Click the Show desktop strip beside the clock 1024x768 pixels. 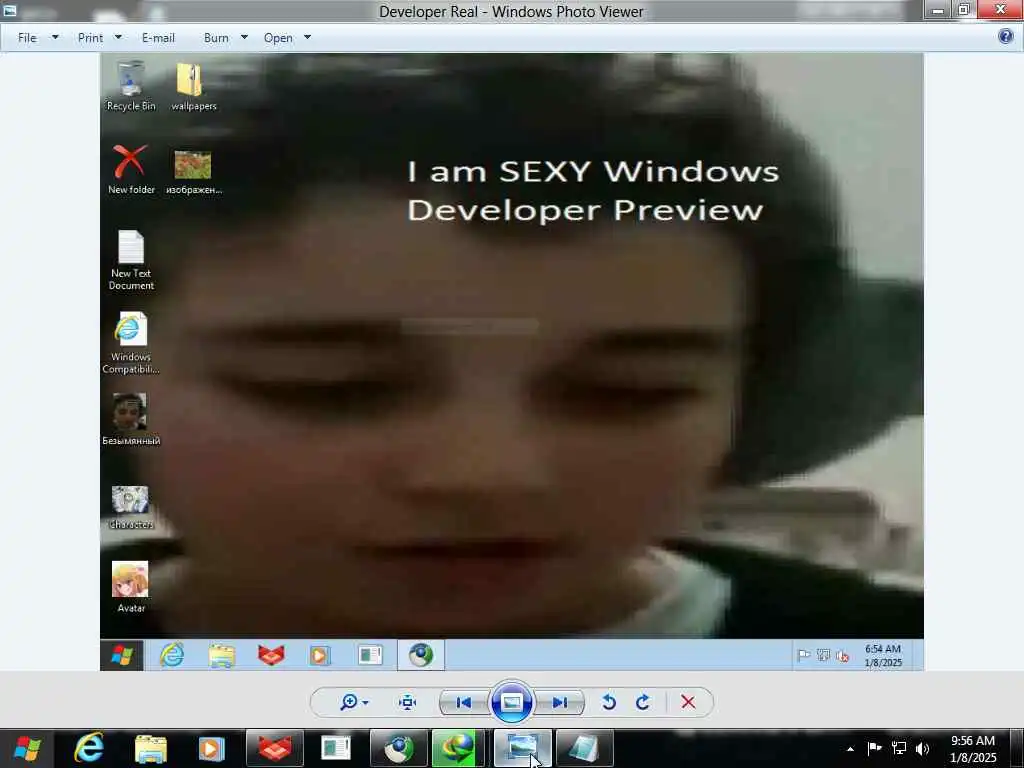pyautogui.click(x=1017, y=748)
